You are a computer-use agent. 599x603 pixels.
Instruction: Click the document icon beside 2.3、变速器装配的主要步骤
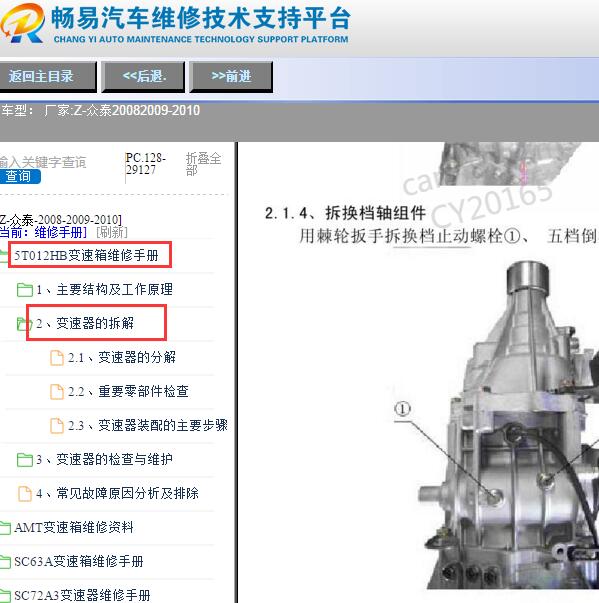point(57,426)
